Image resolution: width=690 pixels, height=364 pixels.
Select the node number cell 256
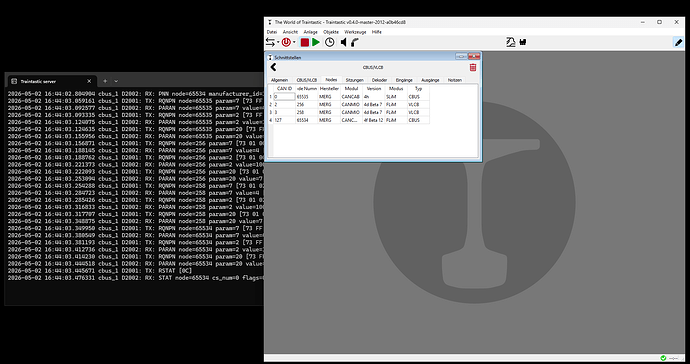[307, 104]
